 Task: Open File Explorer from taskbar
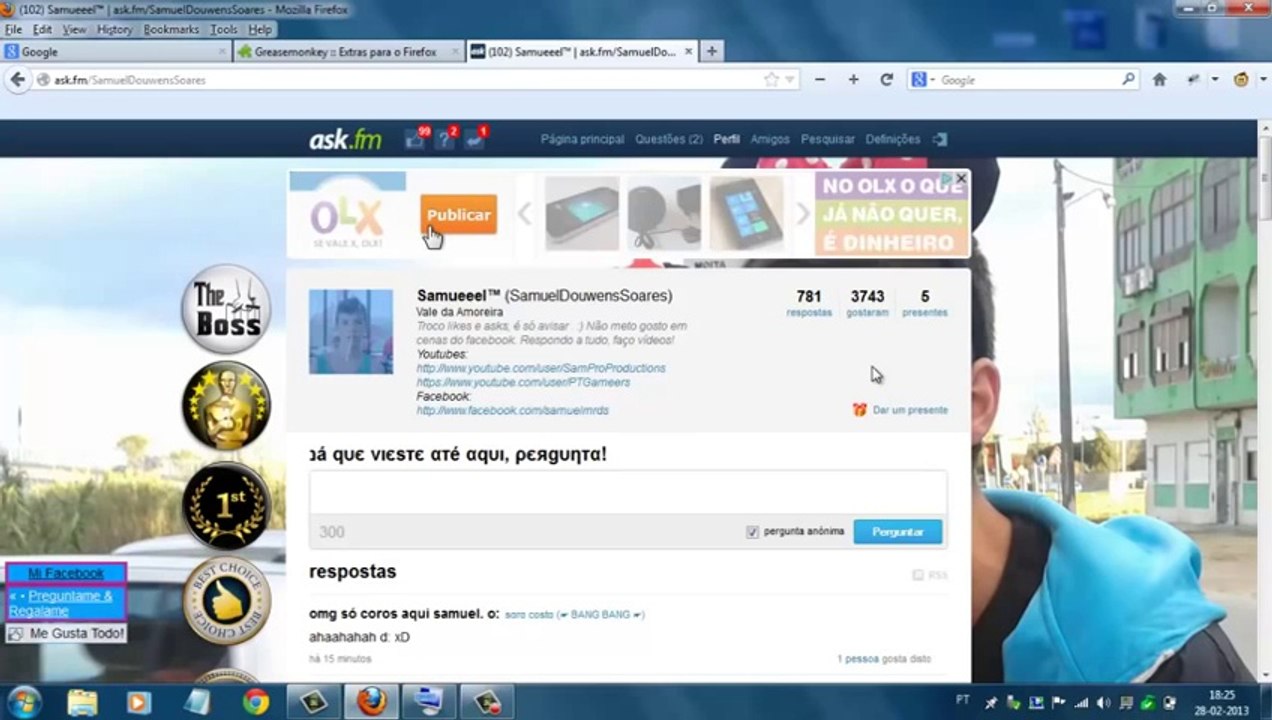82,702
